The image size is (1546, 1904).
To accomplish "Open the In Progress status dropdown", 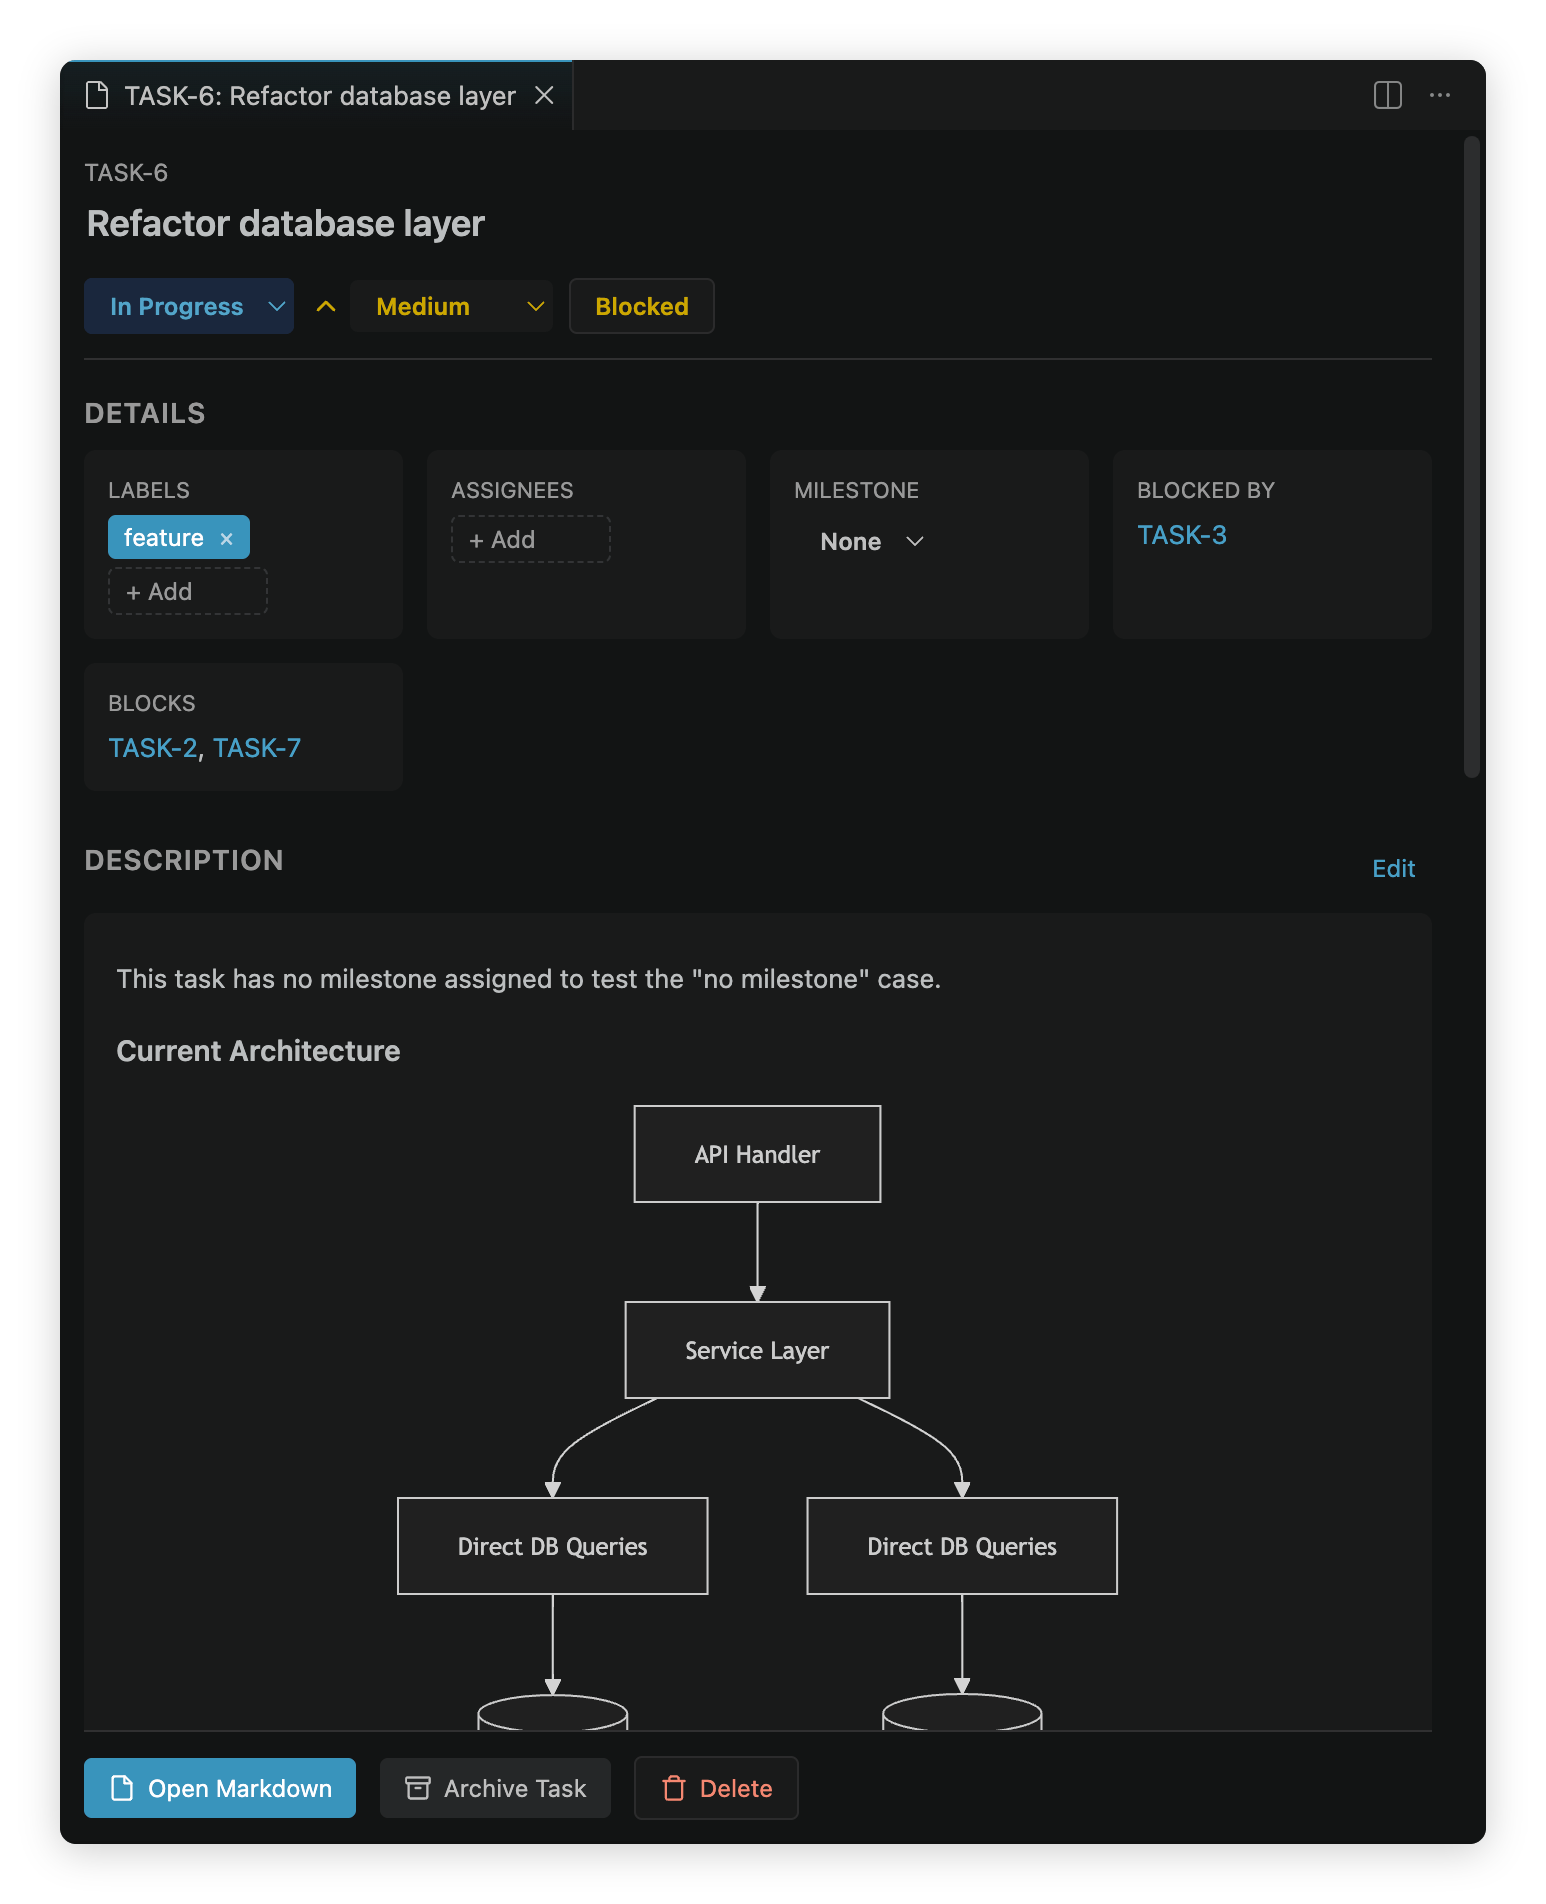I will point(189,306).
